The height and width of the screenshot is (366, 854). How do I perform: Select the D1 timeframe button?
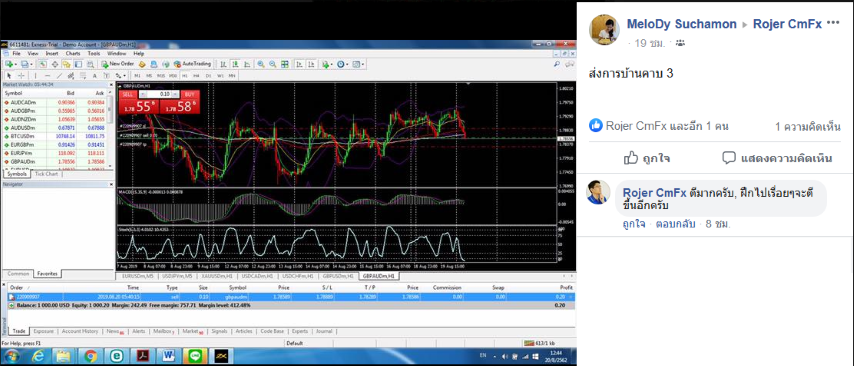tap(209, 75)
